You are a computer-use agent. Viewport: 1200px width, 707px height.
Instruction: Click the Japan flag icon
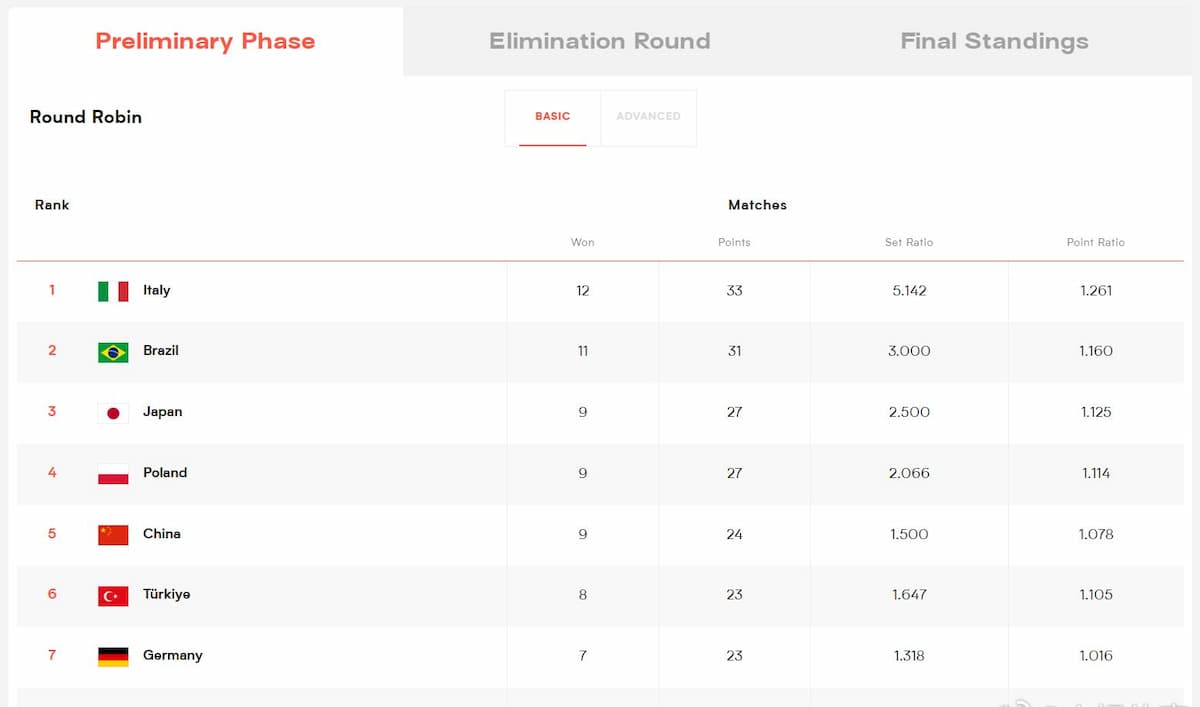coord(113,413)
